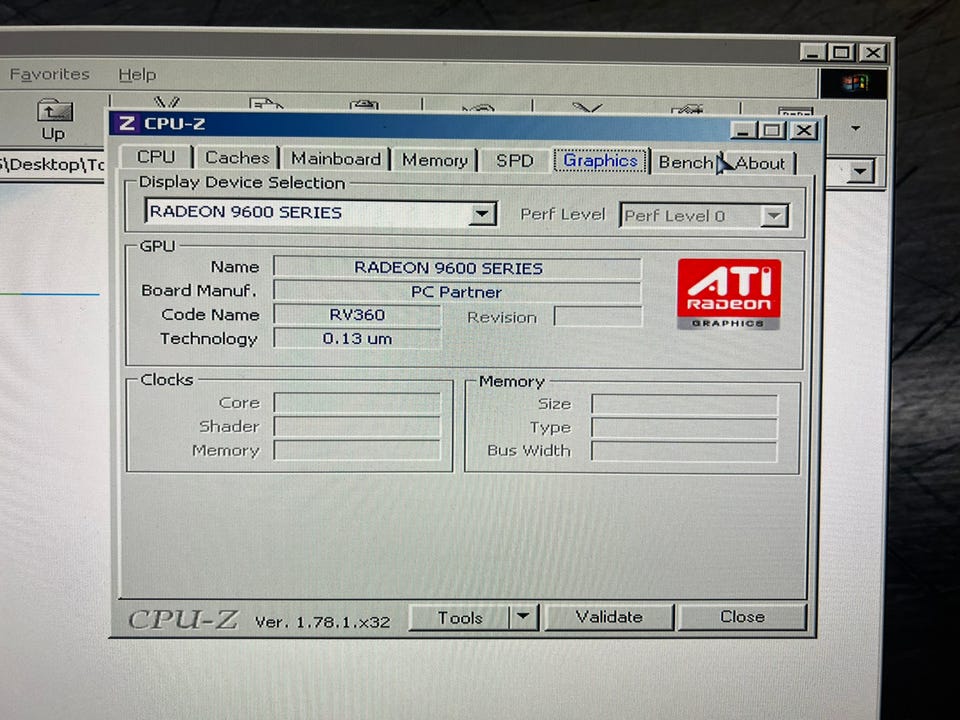Click the version text Ver. 1.78.1.x32
This screenshot has width=960, height=720.
pos(323,622)
